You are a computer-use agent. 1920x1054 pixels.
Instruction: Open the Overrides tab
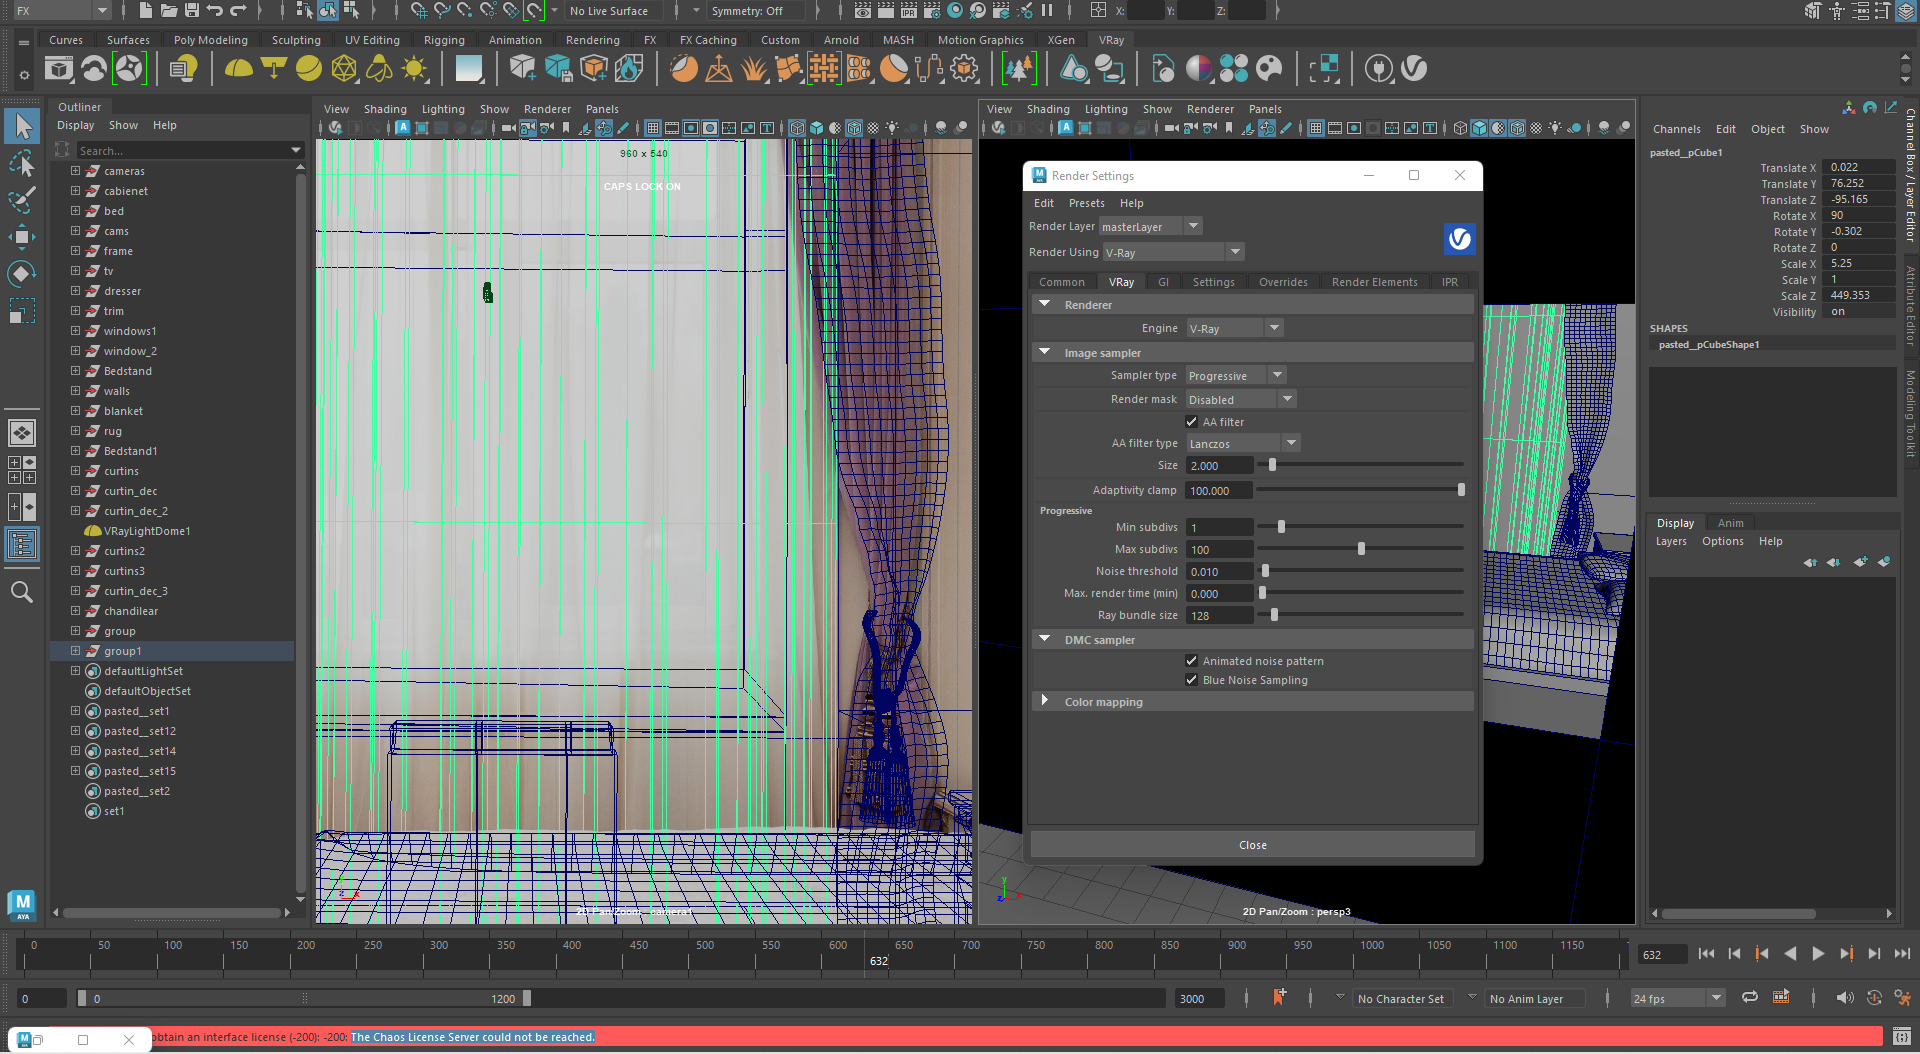1283,282
